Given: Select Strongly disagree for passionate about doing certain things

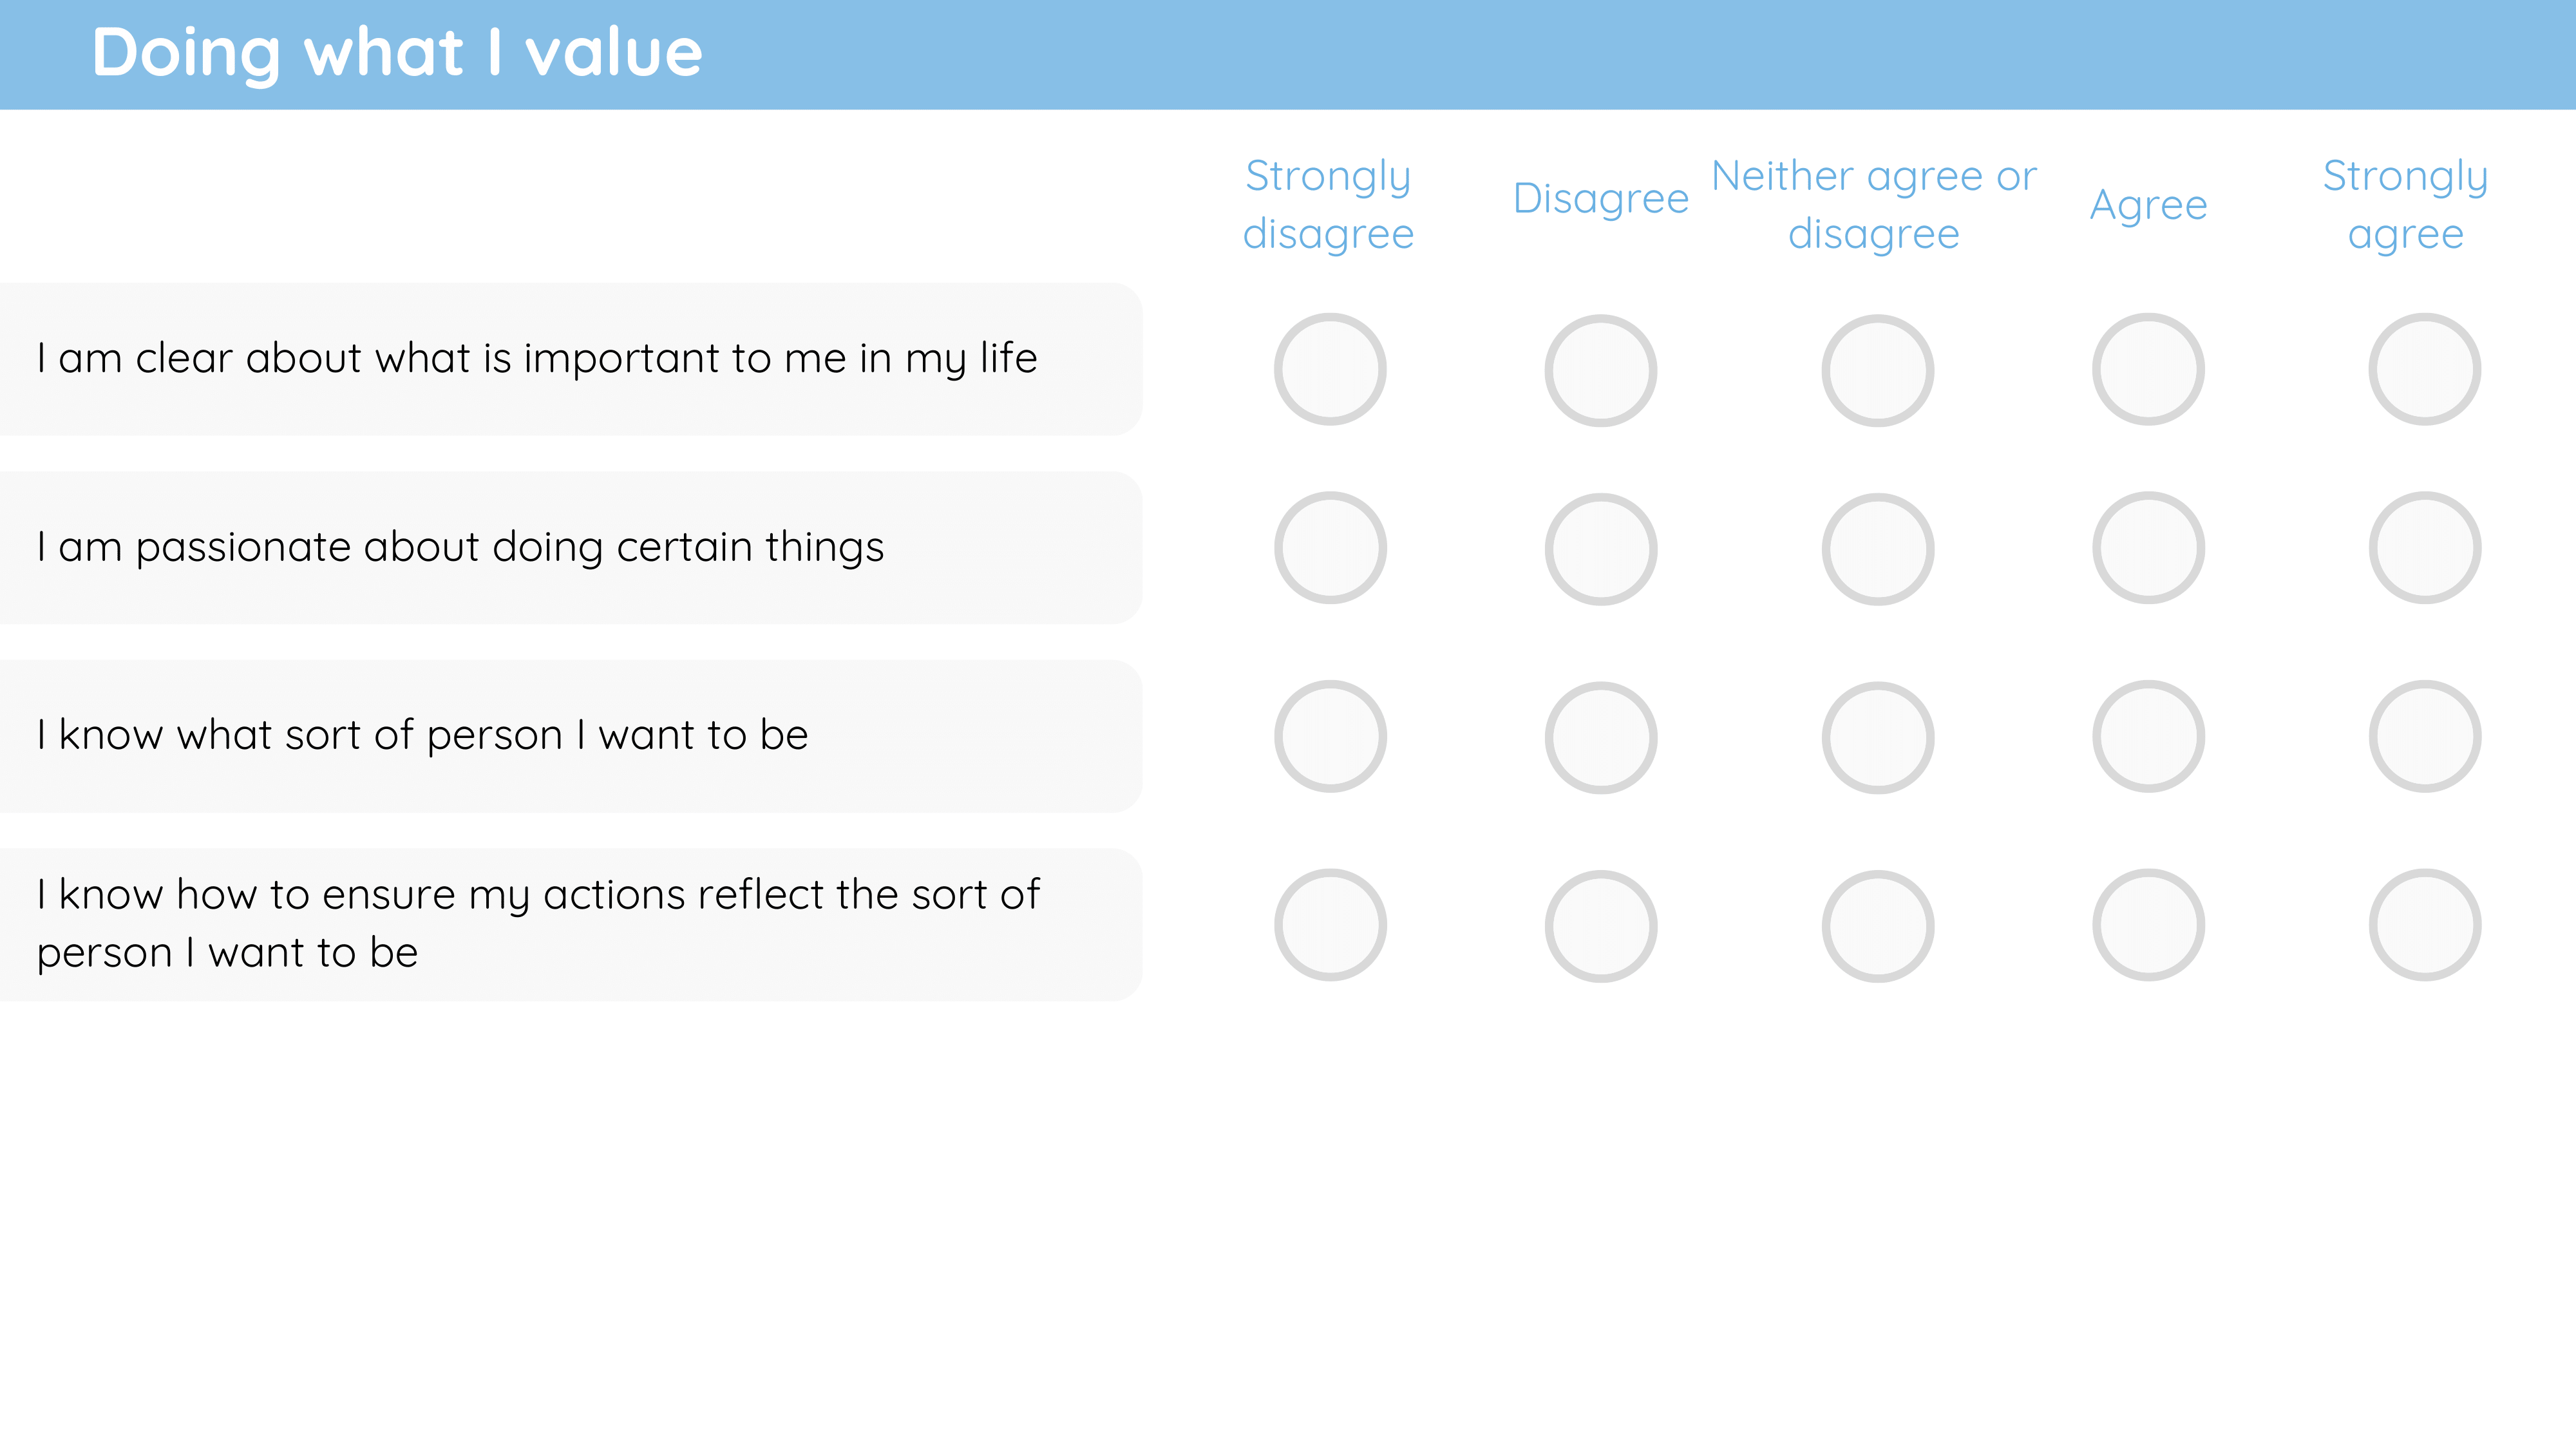Looking at the screenshot, I should (1330, 548).
